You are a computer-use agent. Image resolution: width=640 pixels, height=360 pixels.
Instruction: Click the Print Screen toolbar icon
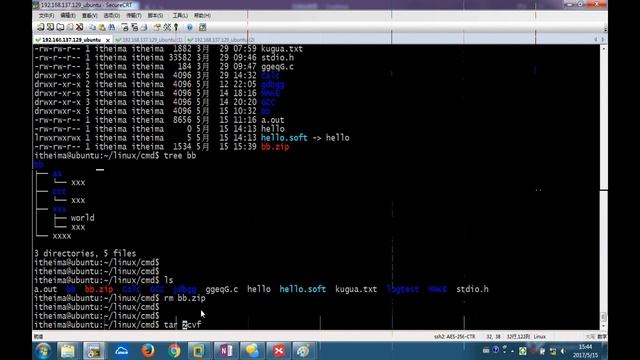(134, 27)
